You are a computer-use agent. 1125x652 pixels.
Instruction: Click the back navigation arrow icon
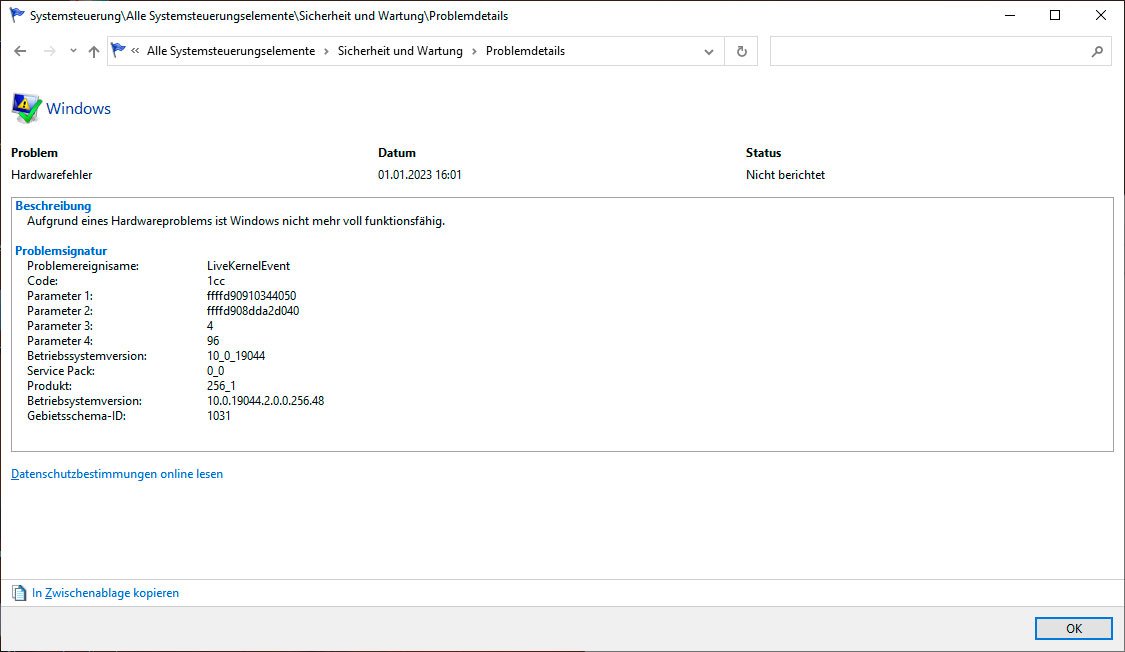[20, 50]
